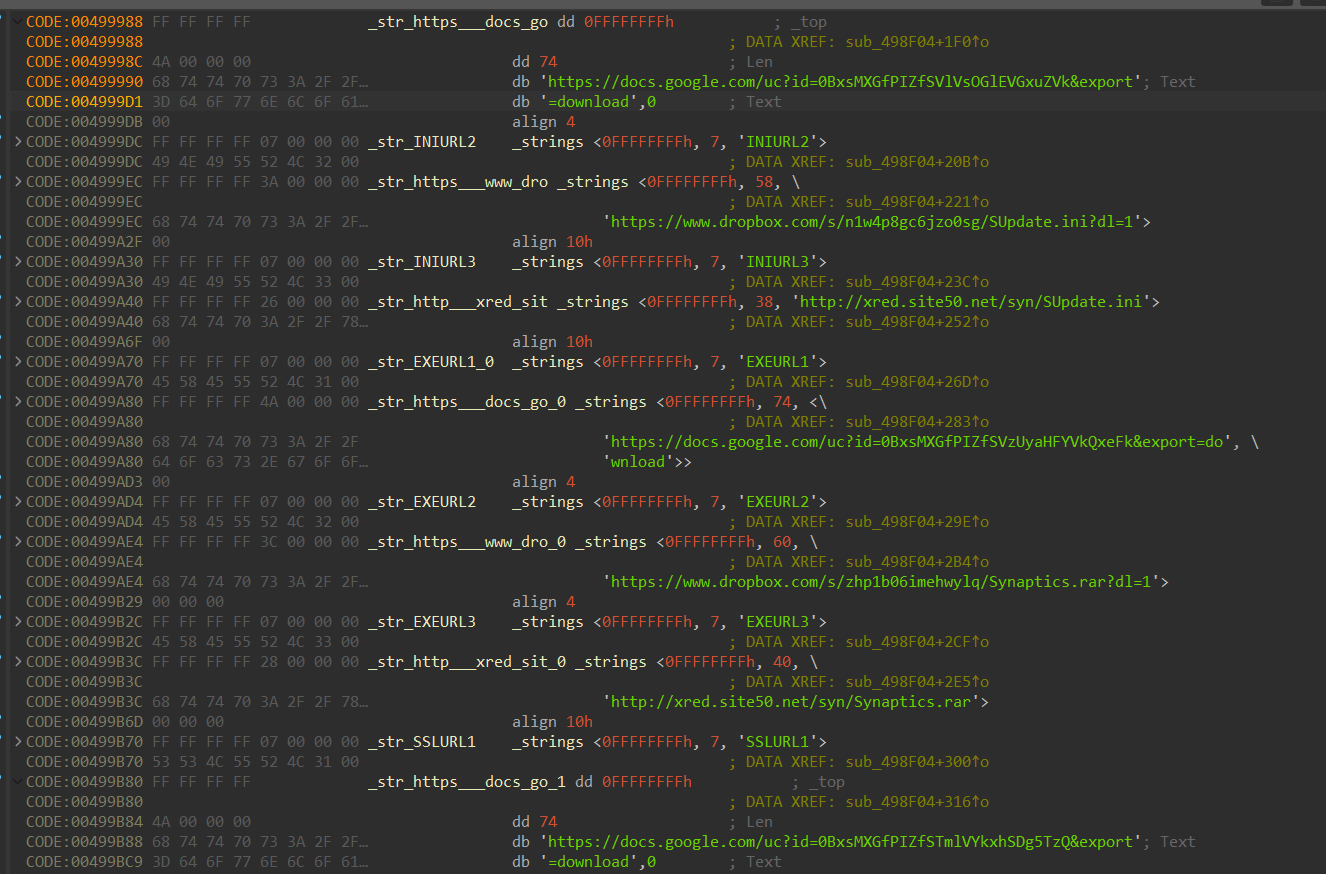Expand the _str_INIURL2 data item

click(17, 141)
